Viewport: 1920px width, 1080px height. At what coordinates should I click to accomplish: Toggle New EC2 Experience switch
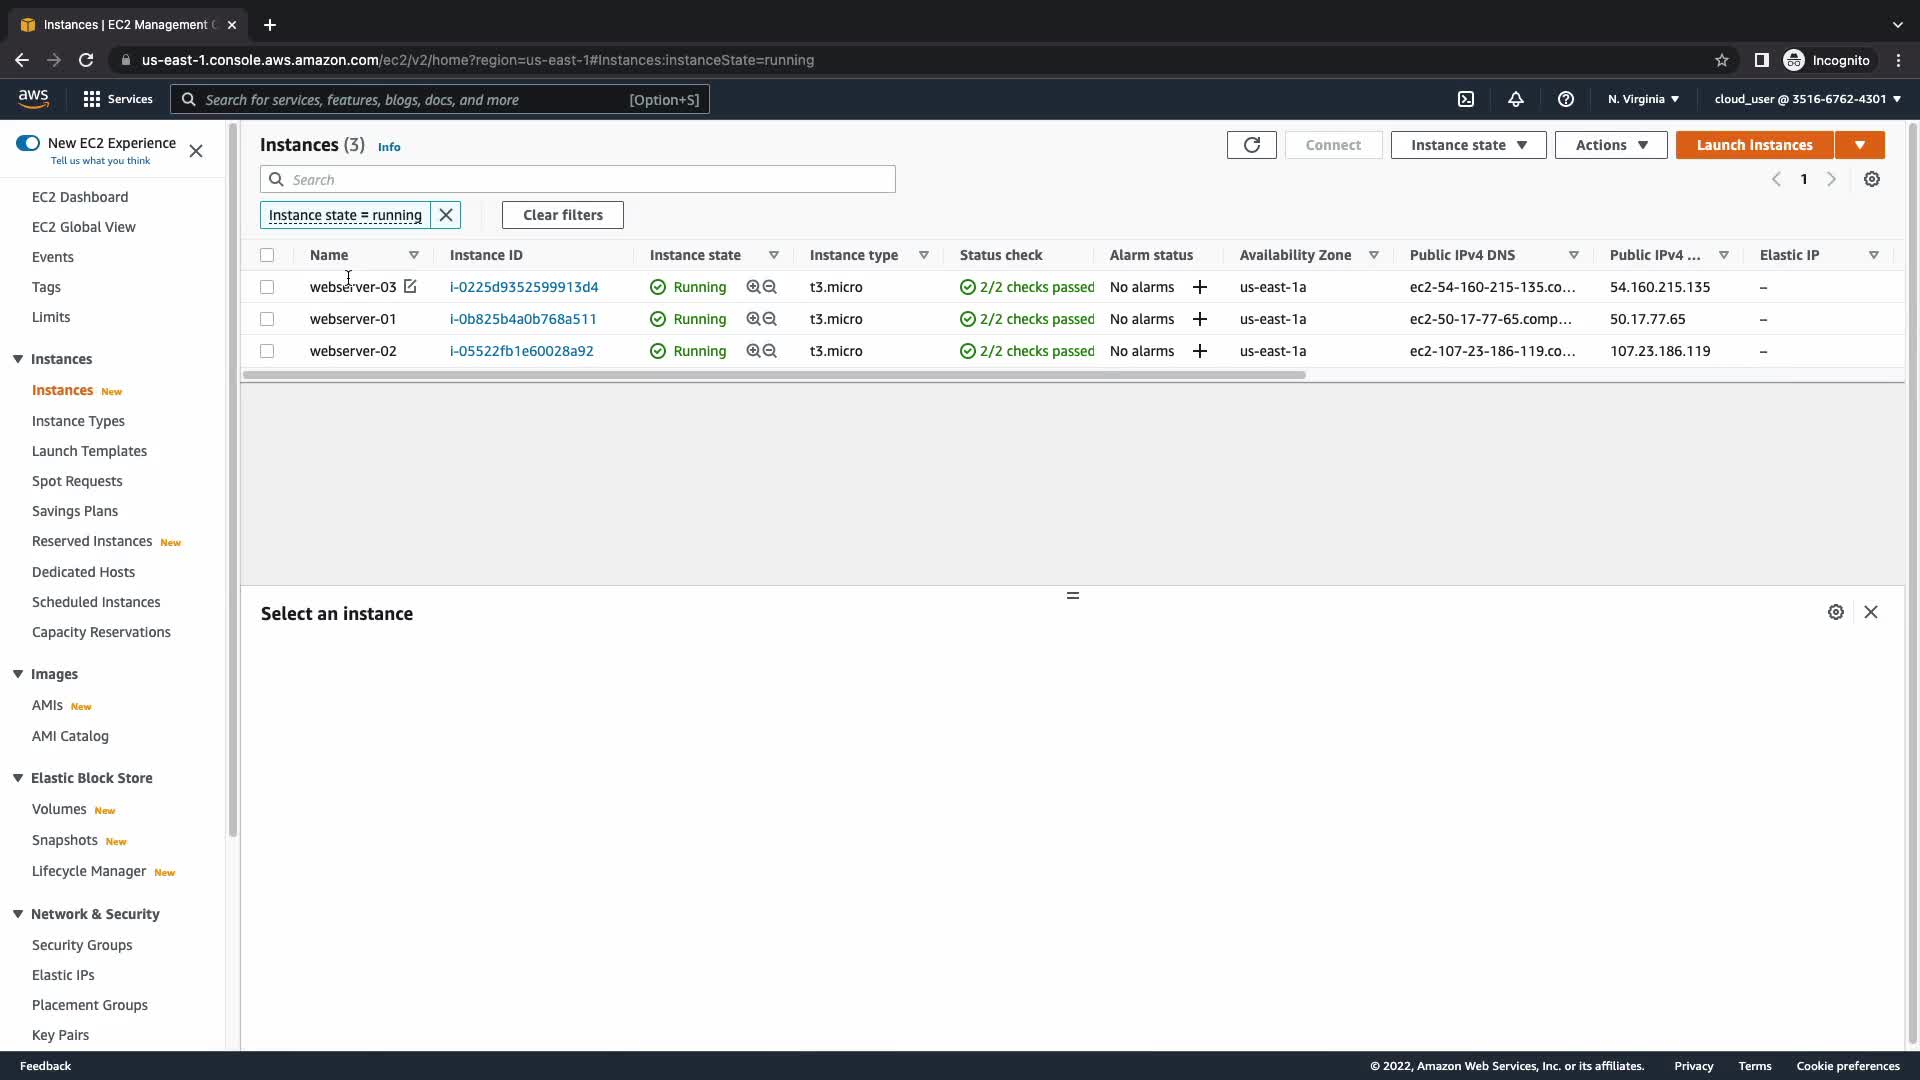(28, 143)
